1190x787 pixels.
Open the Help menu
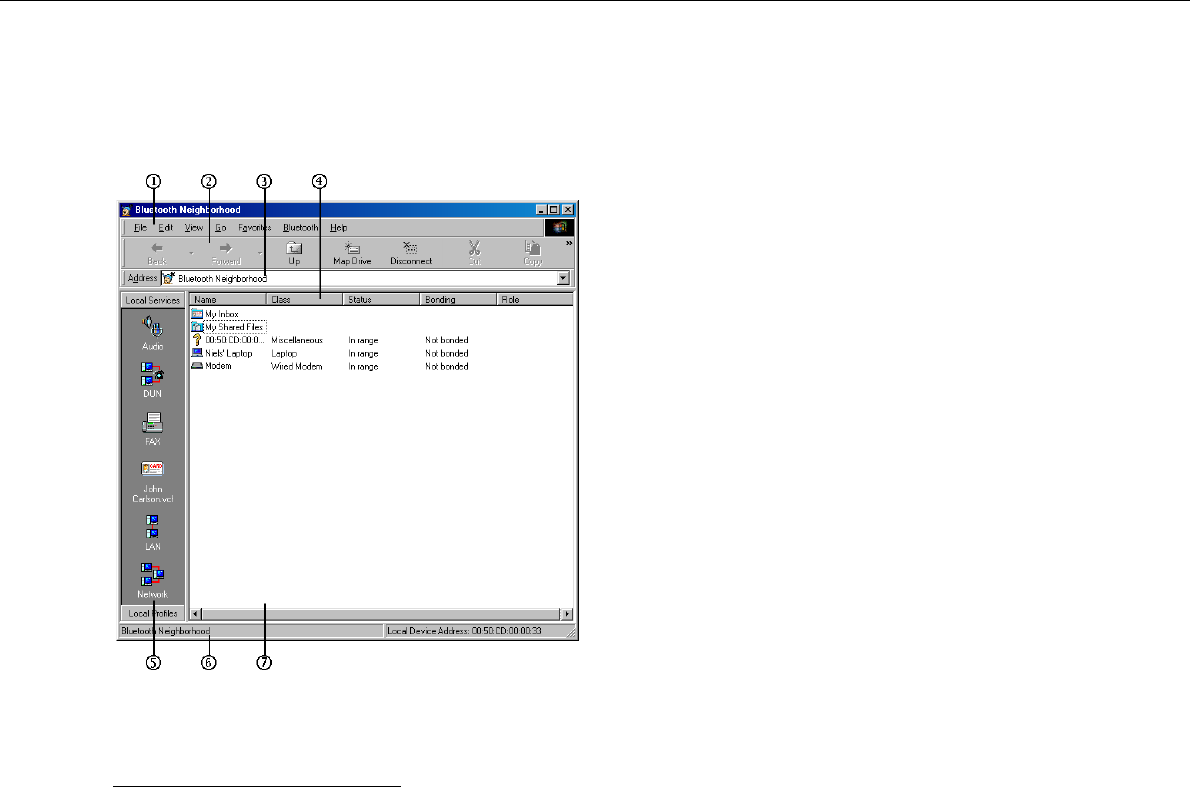(338, 228)
